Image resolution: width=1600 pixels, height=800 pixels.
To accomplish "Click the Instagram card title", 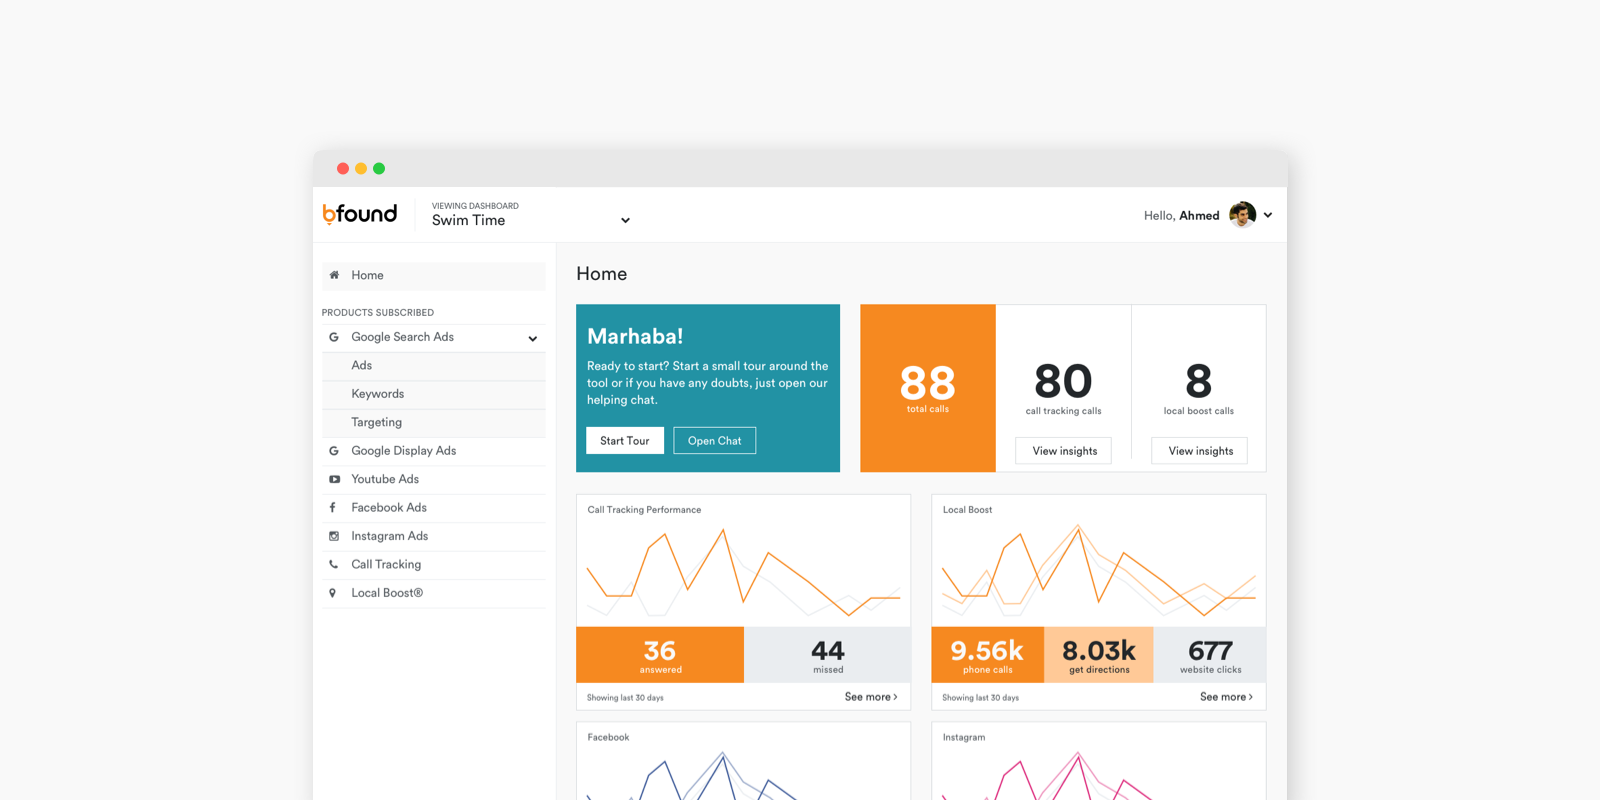I will [x=964, y=737].
